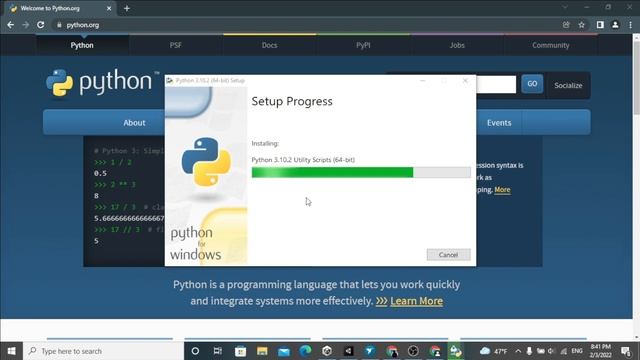Open the weather widget showing 47°F
Viewport: 640px width, 360px height.
pos(493,351)
